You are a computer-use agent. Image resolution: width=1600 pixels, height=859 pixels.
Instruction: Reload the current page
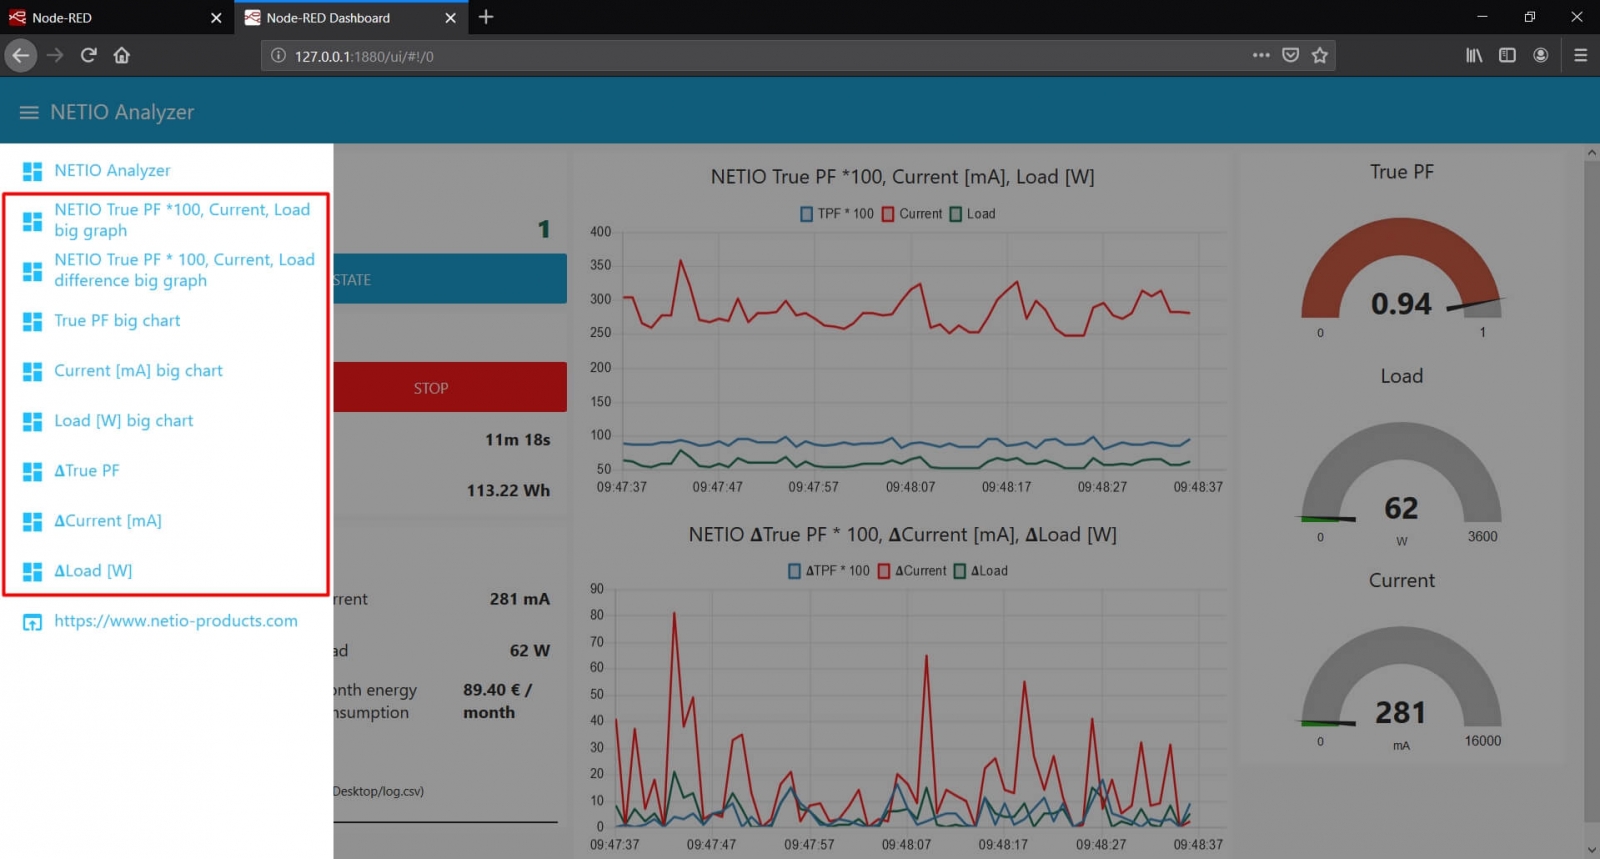[89, 55]
